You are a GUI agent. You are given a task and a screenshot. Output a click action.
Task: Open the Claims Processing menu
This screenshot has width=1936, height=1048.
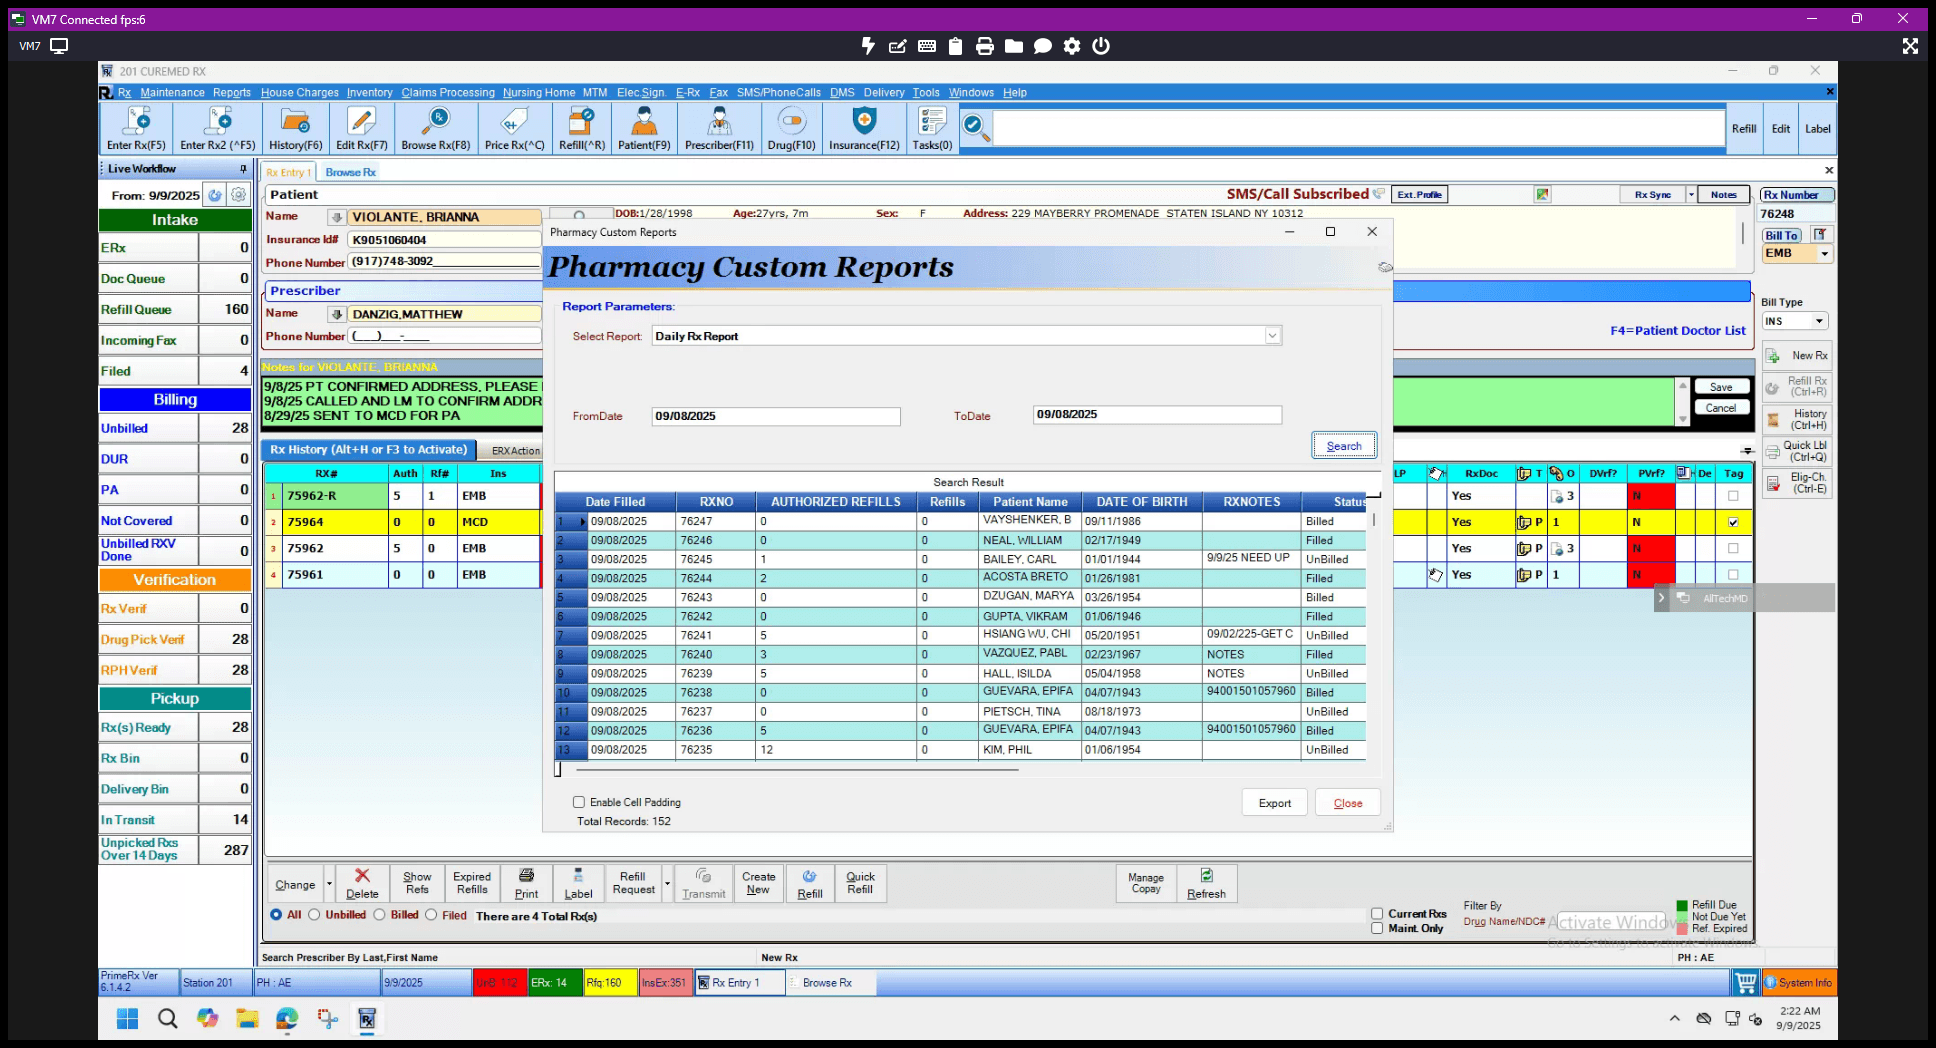pos(448,92)
